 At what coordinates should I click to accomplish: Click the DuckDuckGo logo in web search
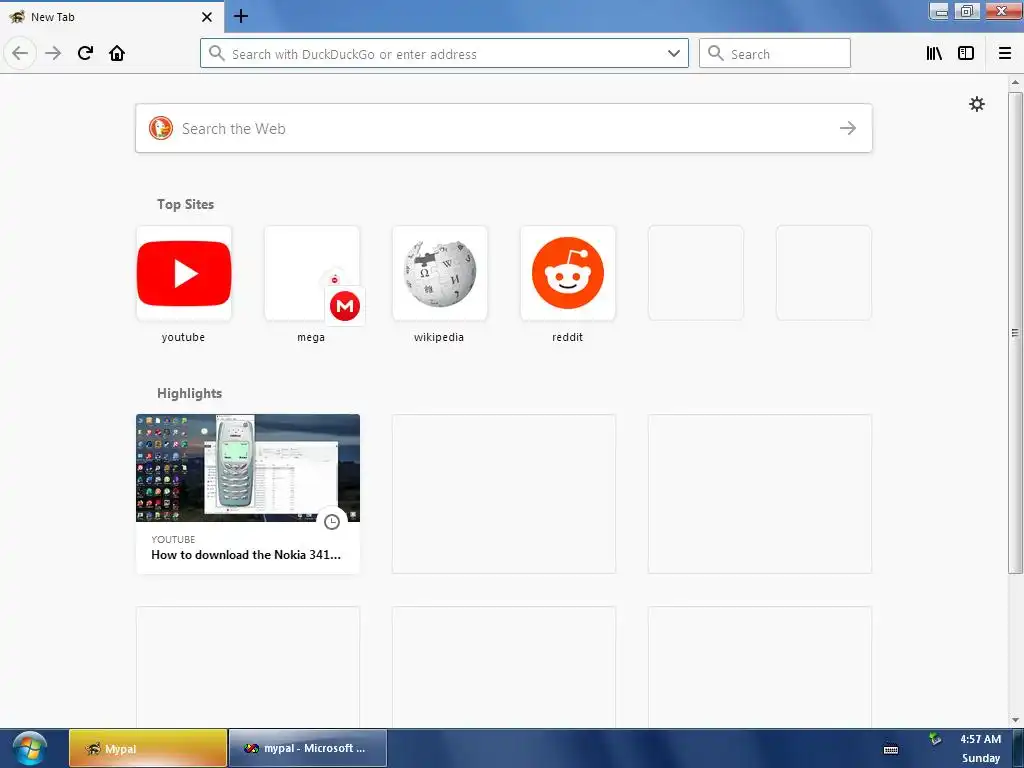161,128
